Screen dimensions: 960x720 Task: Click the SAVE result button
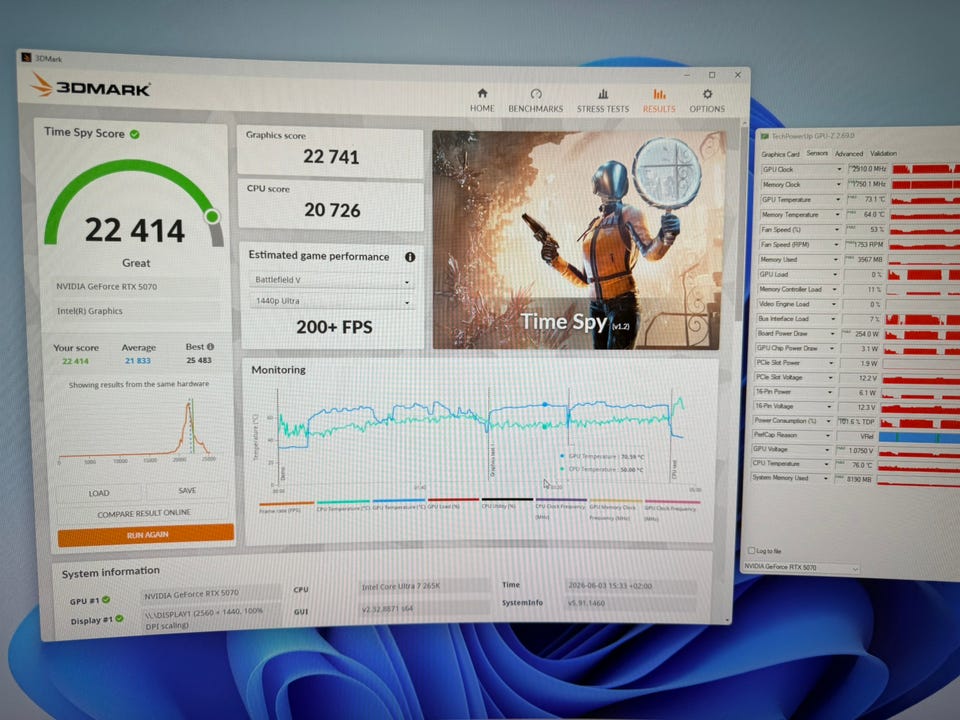click(187, 491)
